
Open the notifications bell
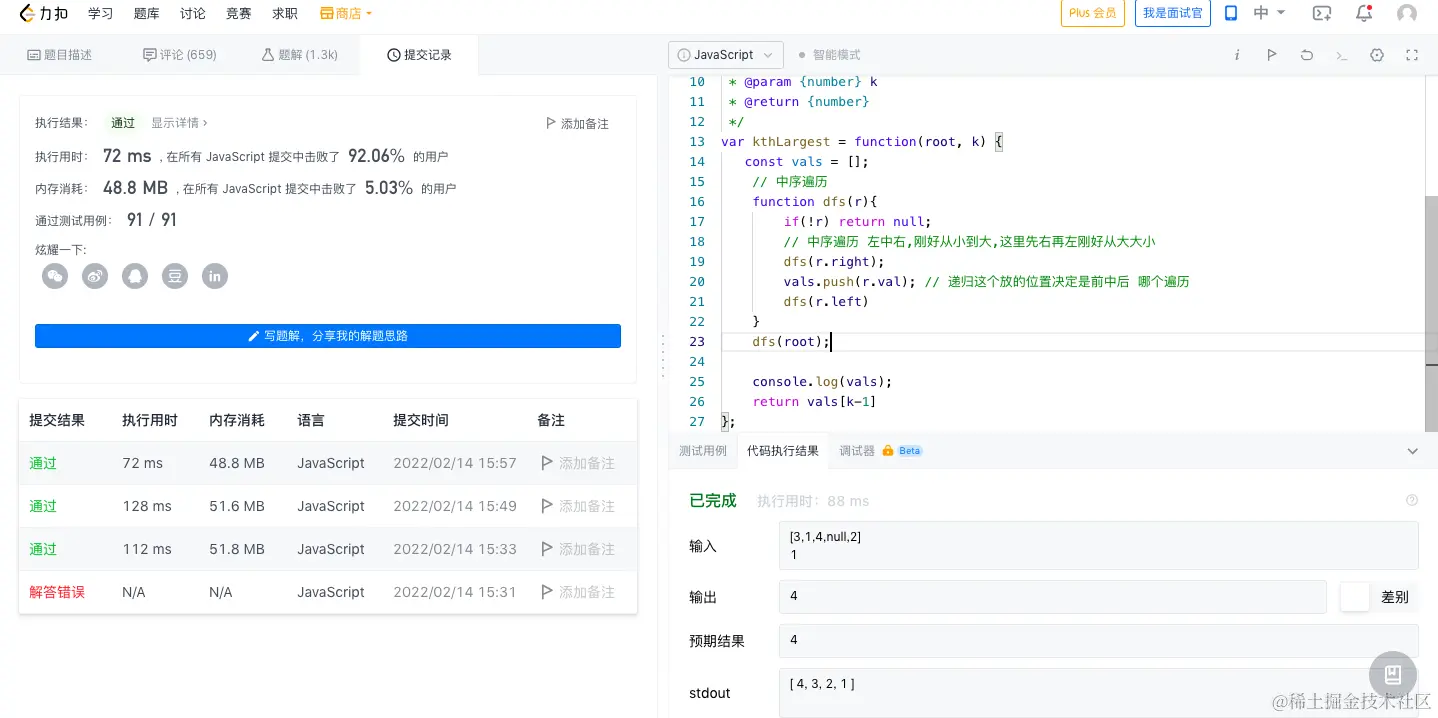click(1364, 13)
